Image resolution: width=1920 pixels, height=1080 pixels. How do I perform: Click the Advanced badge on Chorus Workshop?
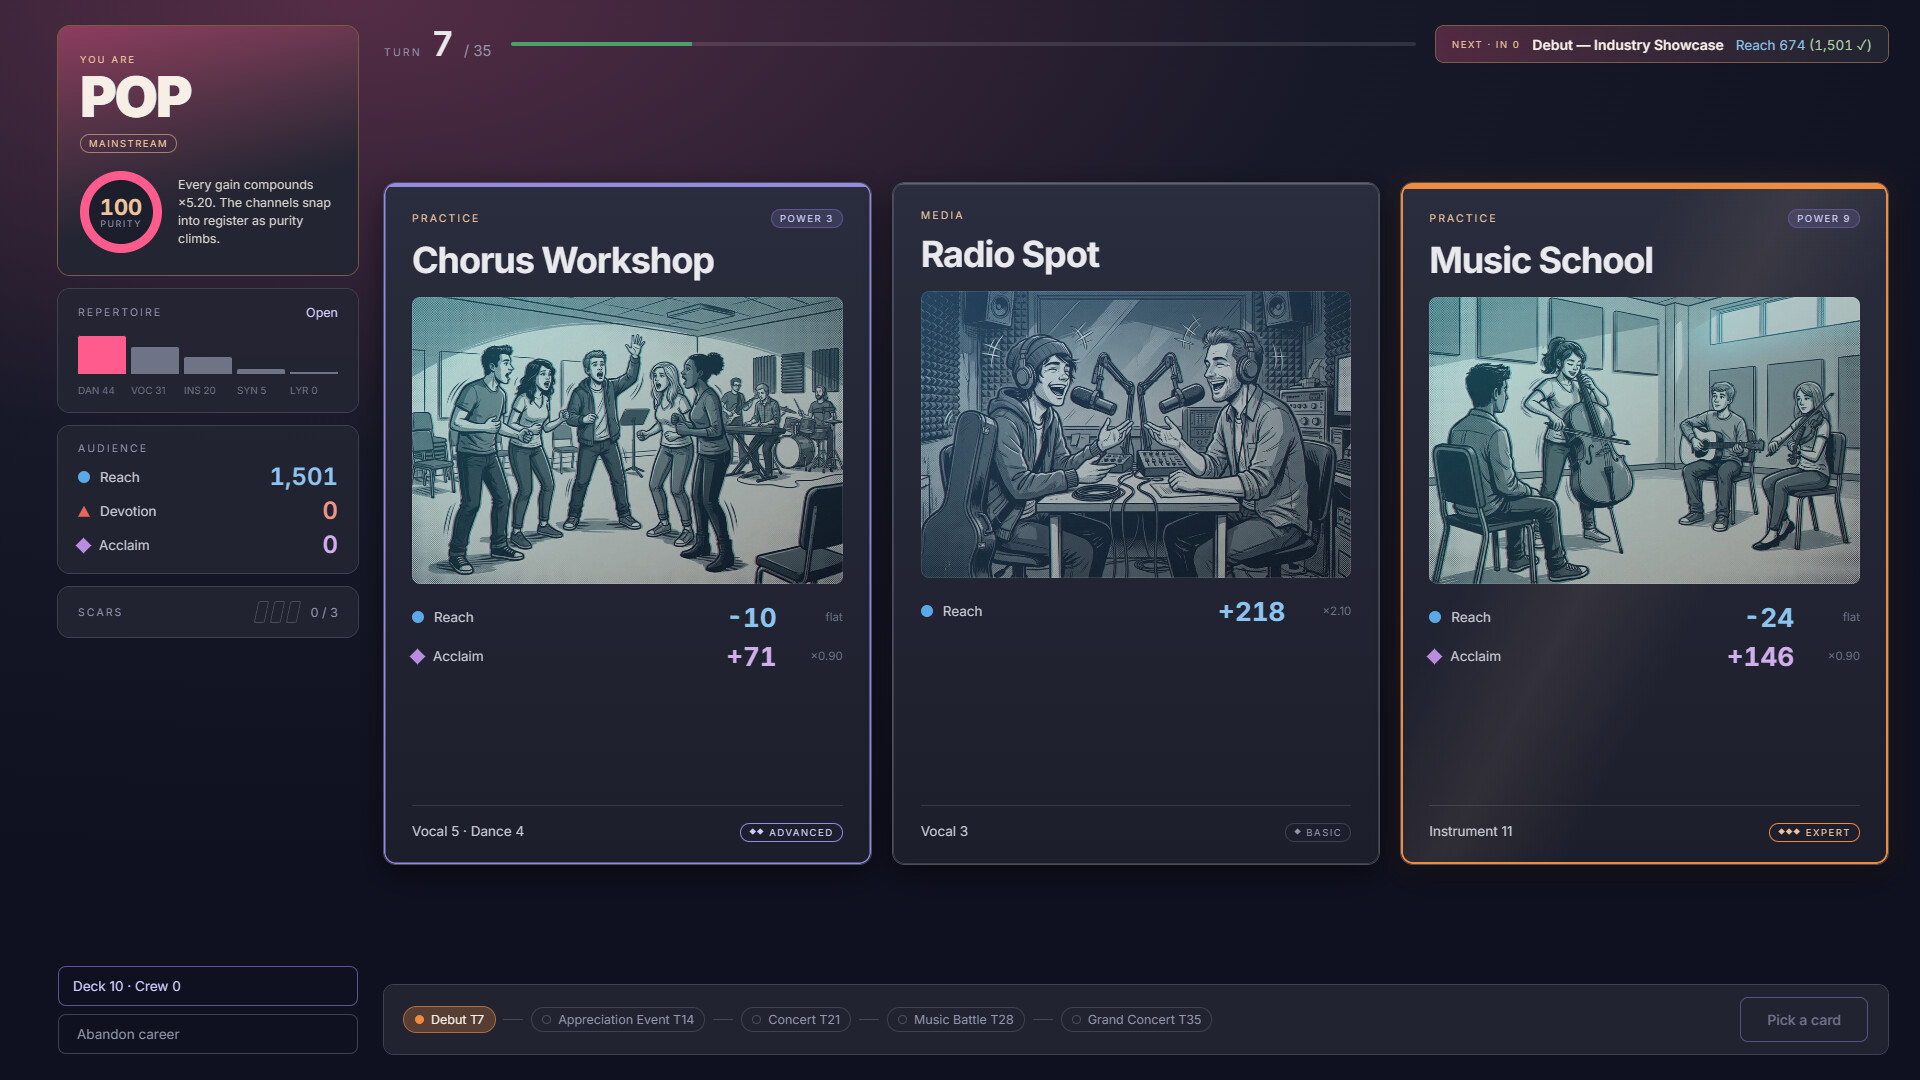pyautogui.click(x=791, y=832)
